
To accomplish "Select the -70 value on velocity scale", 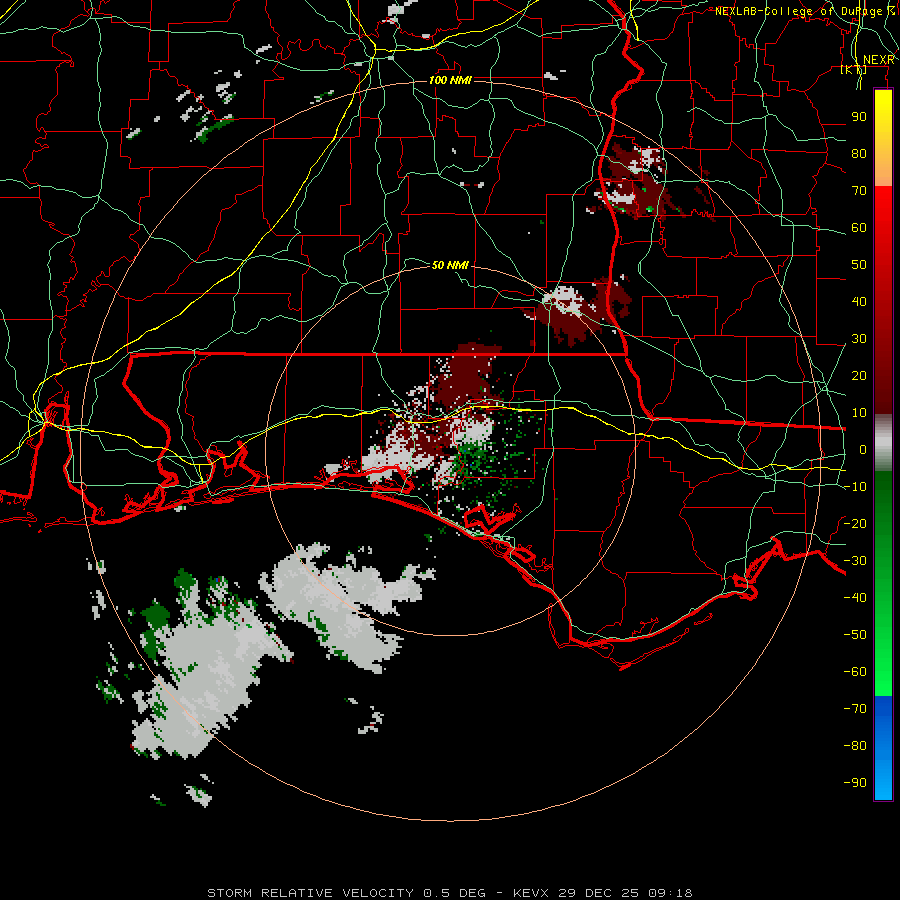I will [x=855, y=708].
